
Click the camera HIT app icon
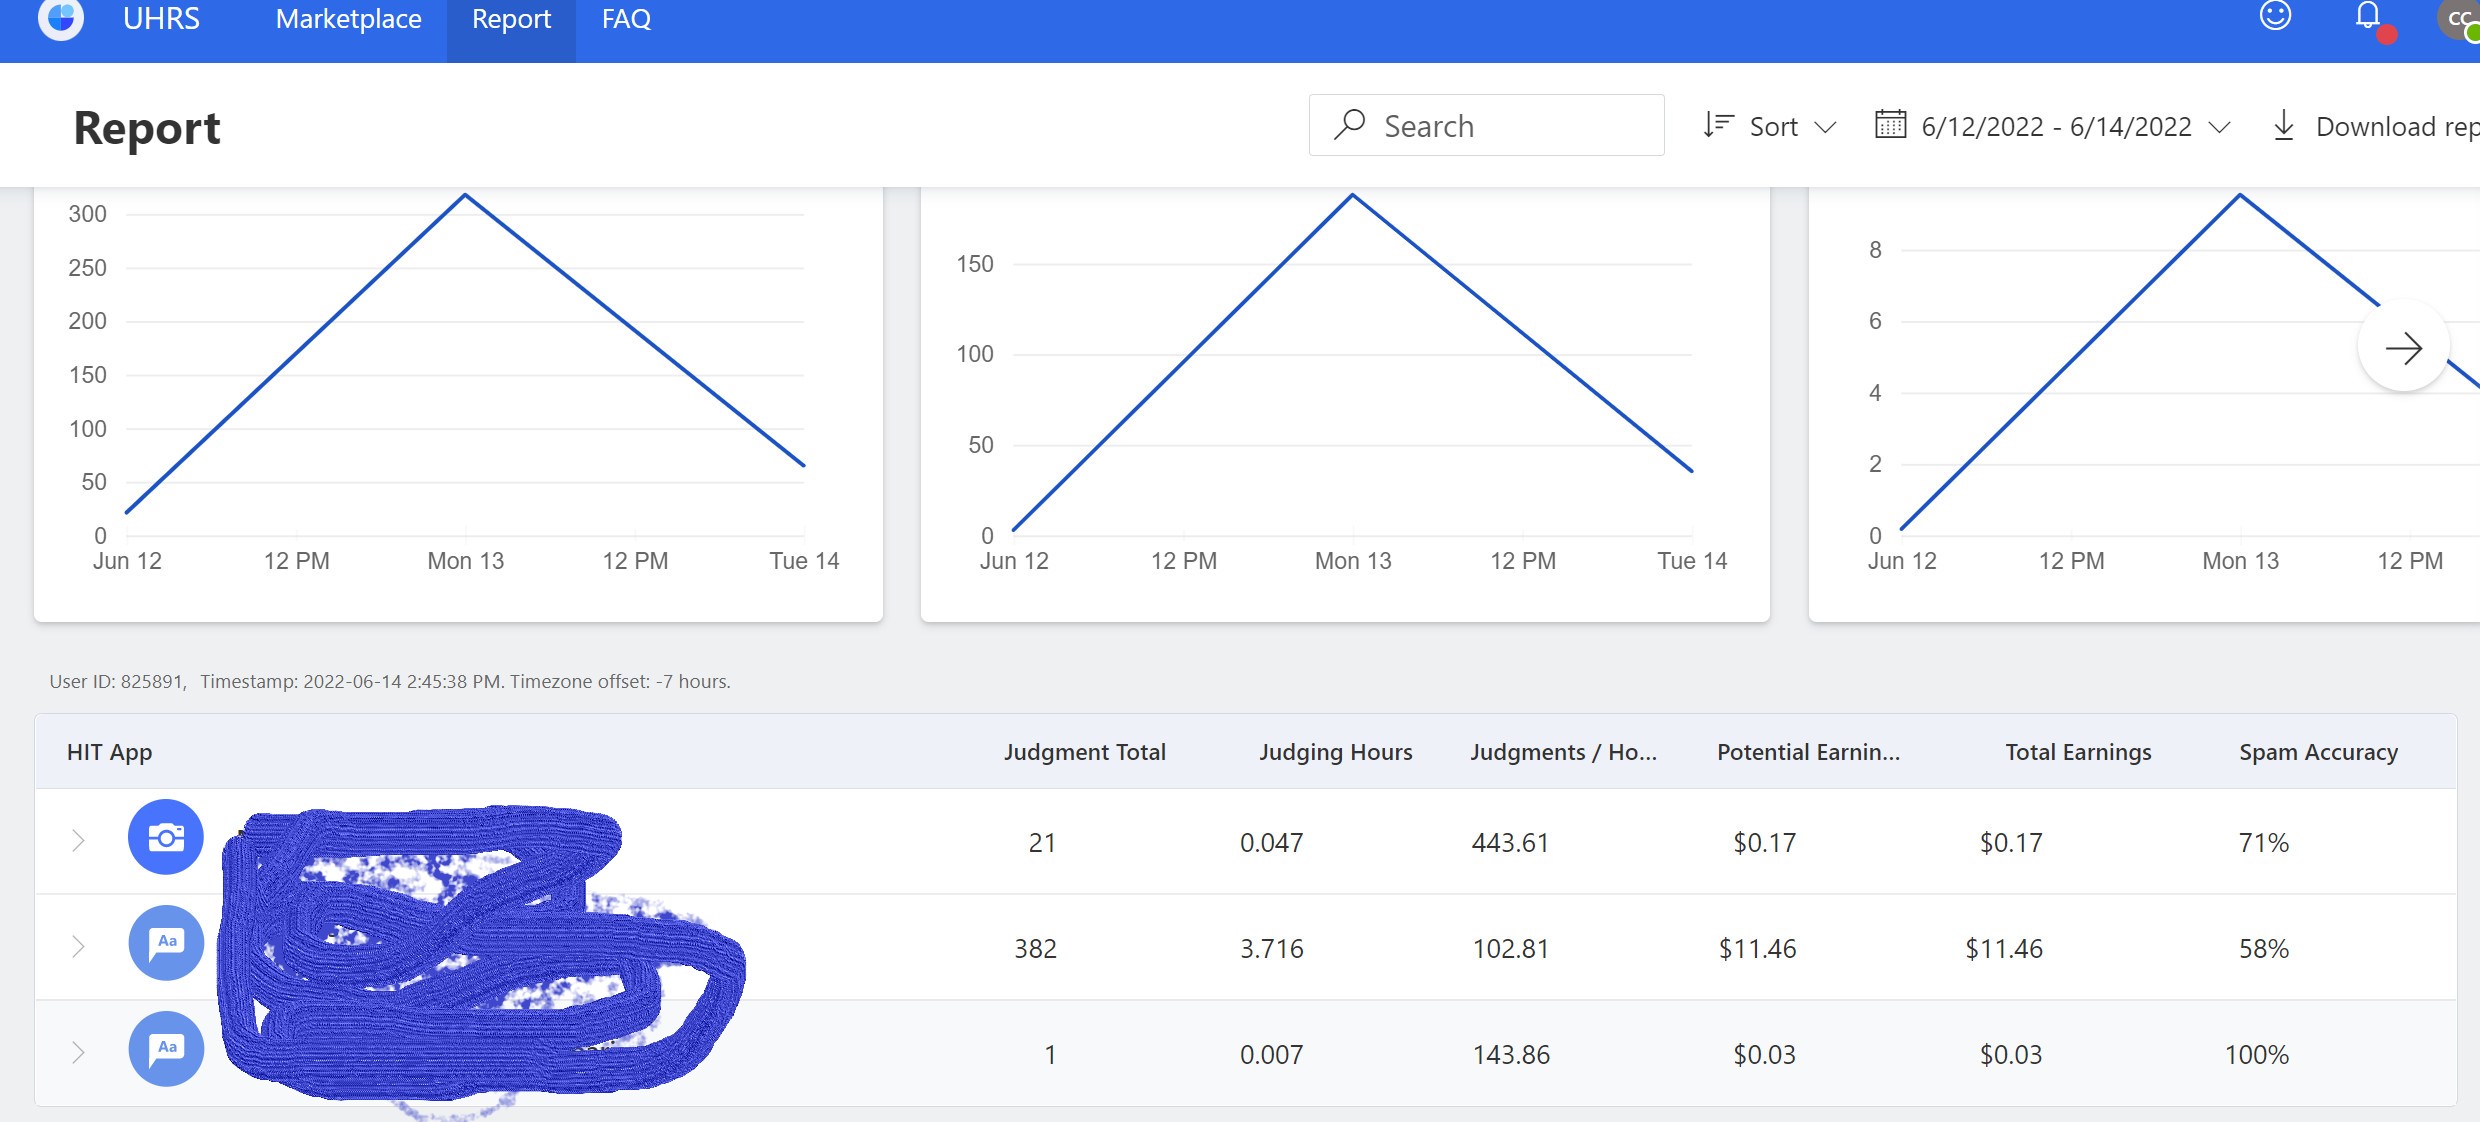click(166, 837)
